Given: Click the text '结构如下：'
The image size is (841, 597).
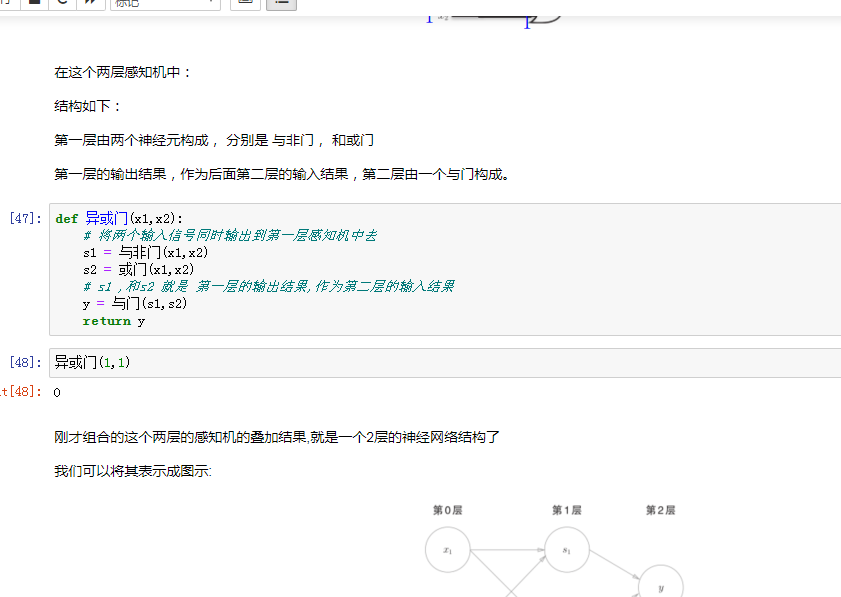Looking at the screenshot, I should 88,106.
